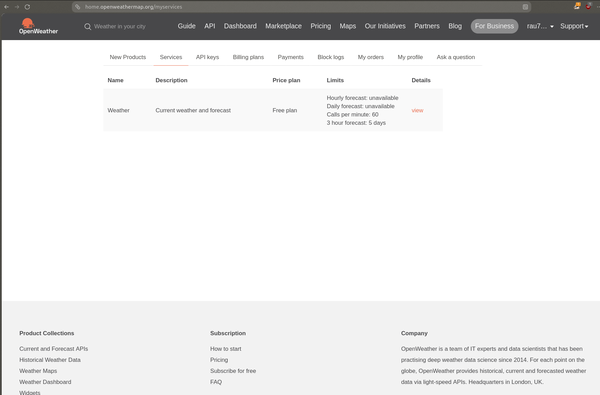Click the icon at the address bar's right end
Image resolution: width=600 pixels, height=395 pixels.
click(525, 7)
